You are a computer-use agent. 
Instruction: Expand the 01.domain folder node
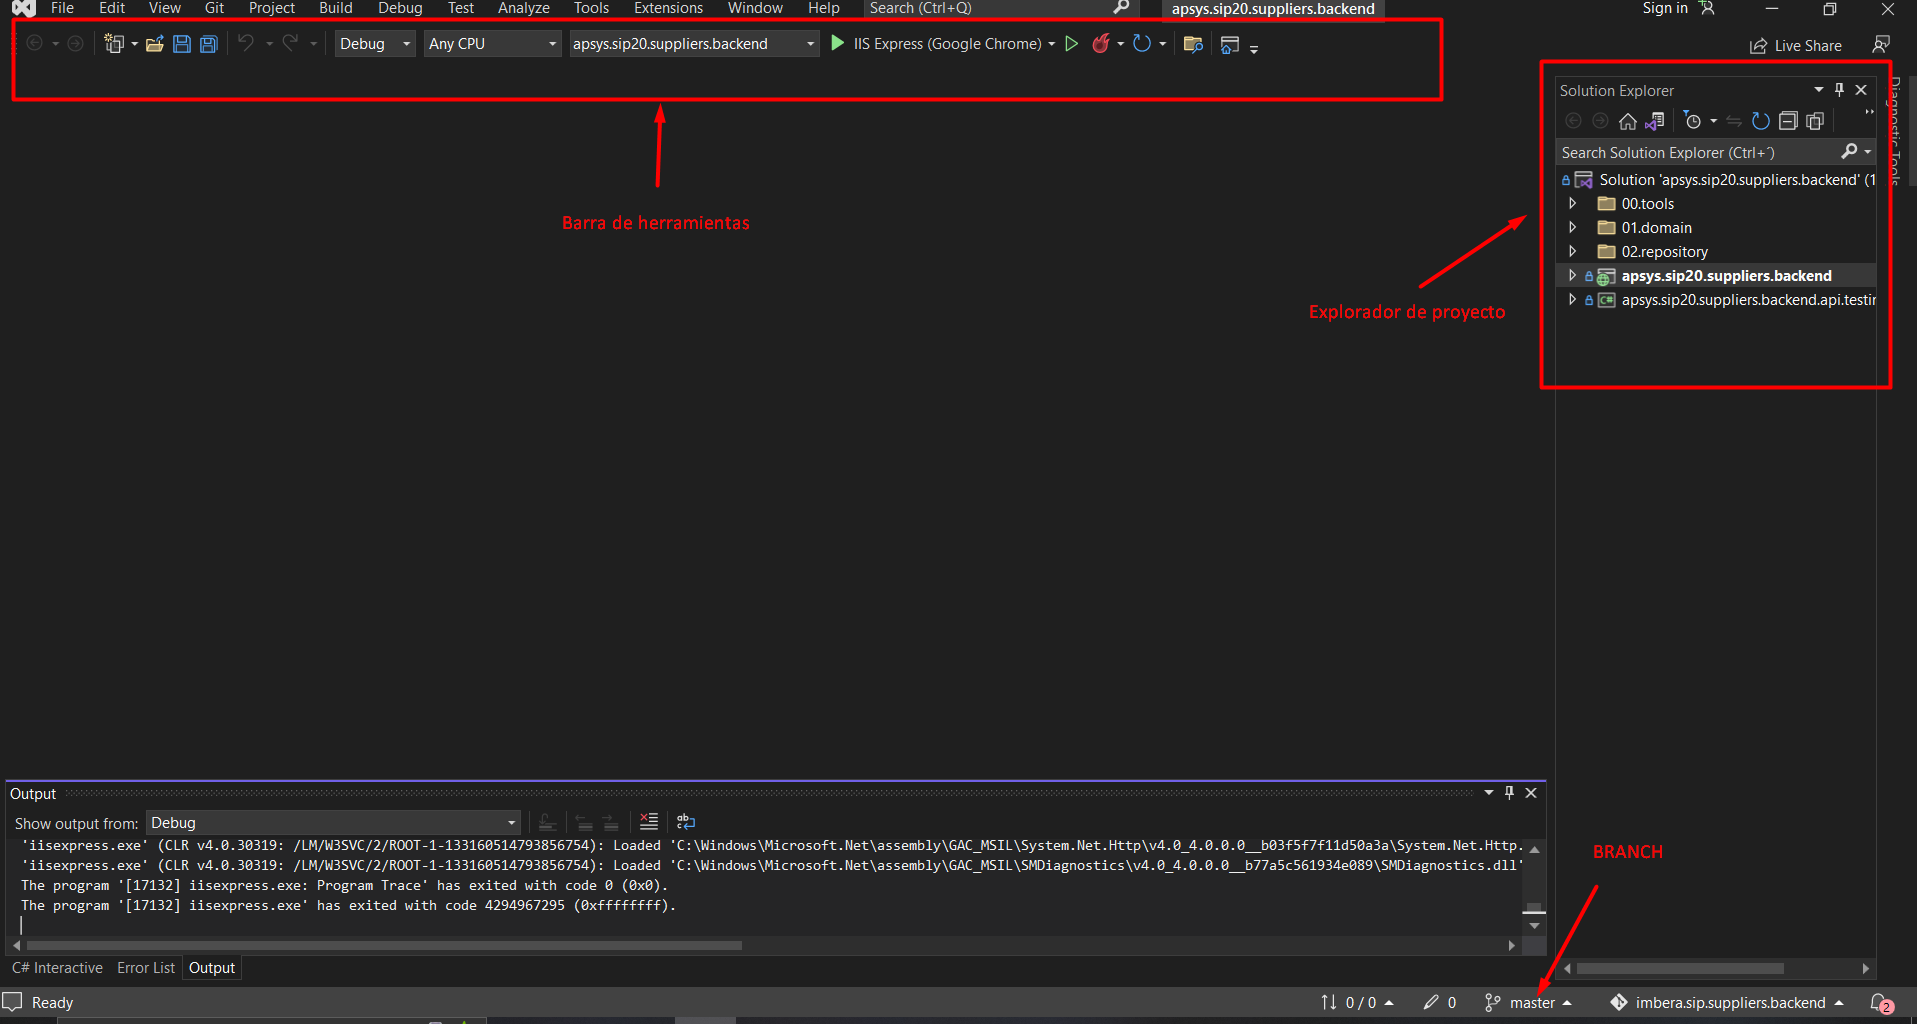coord(1573,228)
